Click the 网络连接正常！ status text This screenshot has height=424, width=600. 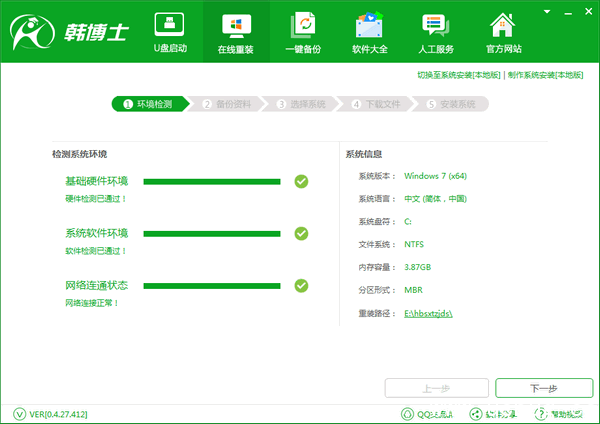tap(92, 303)
